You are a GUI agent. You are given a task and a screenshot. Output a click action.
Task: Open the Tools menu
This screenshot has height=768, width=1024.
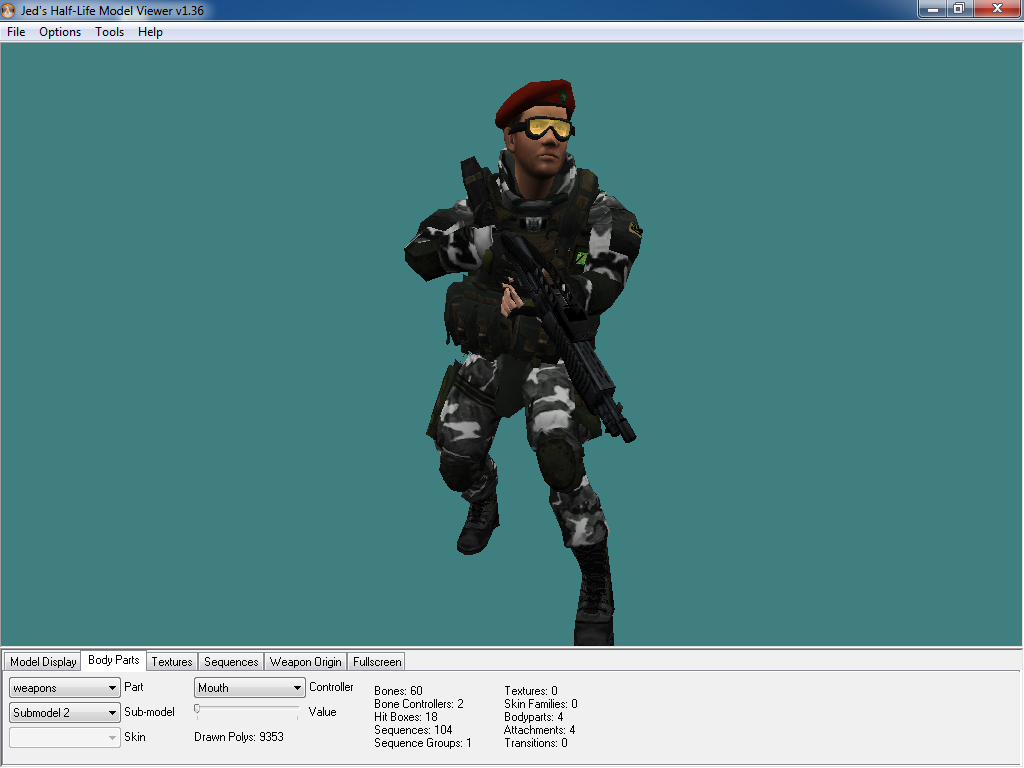click(x=109, y=32)
